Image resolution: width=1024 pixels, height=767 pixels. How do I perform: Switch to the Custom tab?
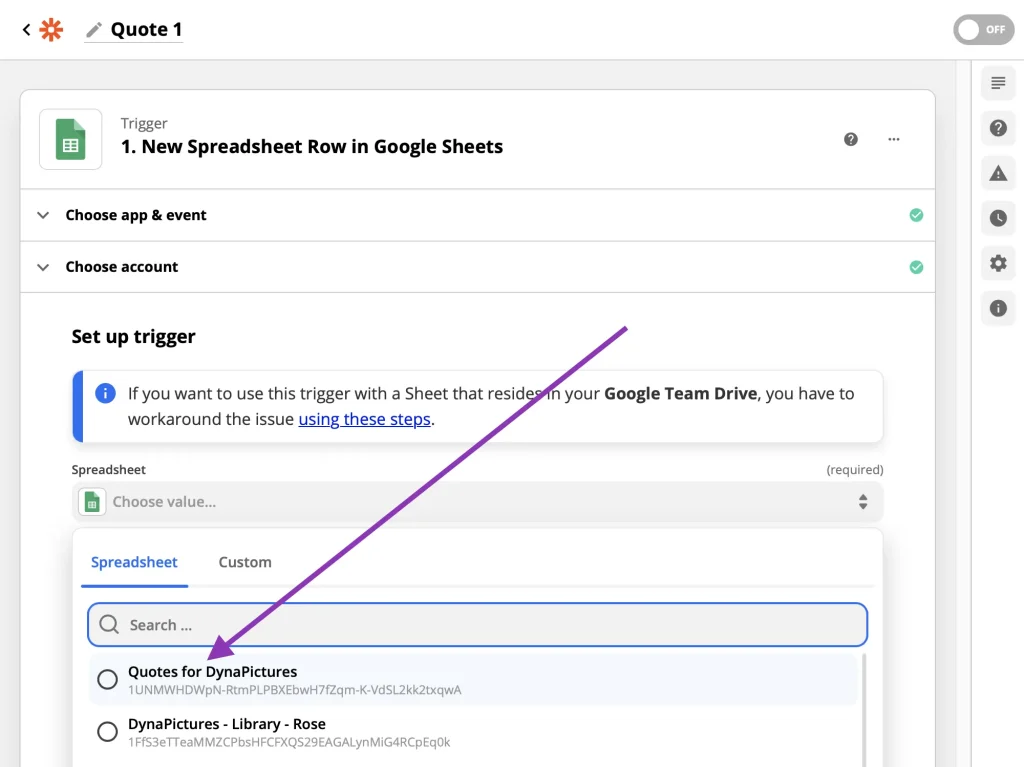click(x=245, y=562)
